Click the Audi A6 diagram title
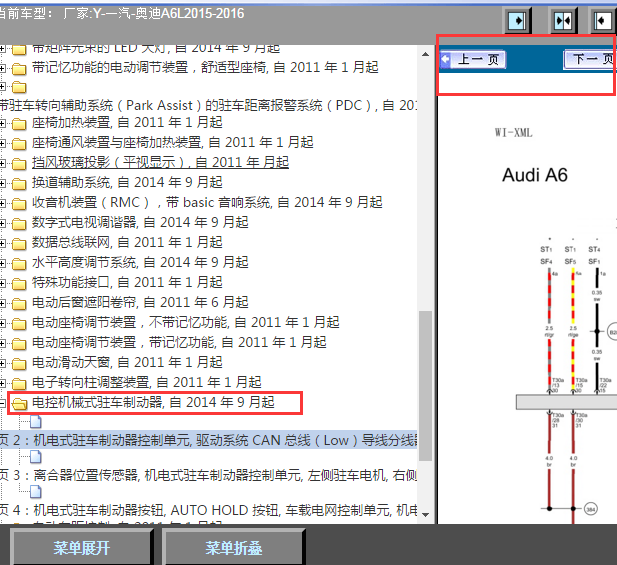617x565 pixels. pyautogui.click(x=535, y=175)
